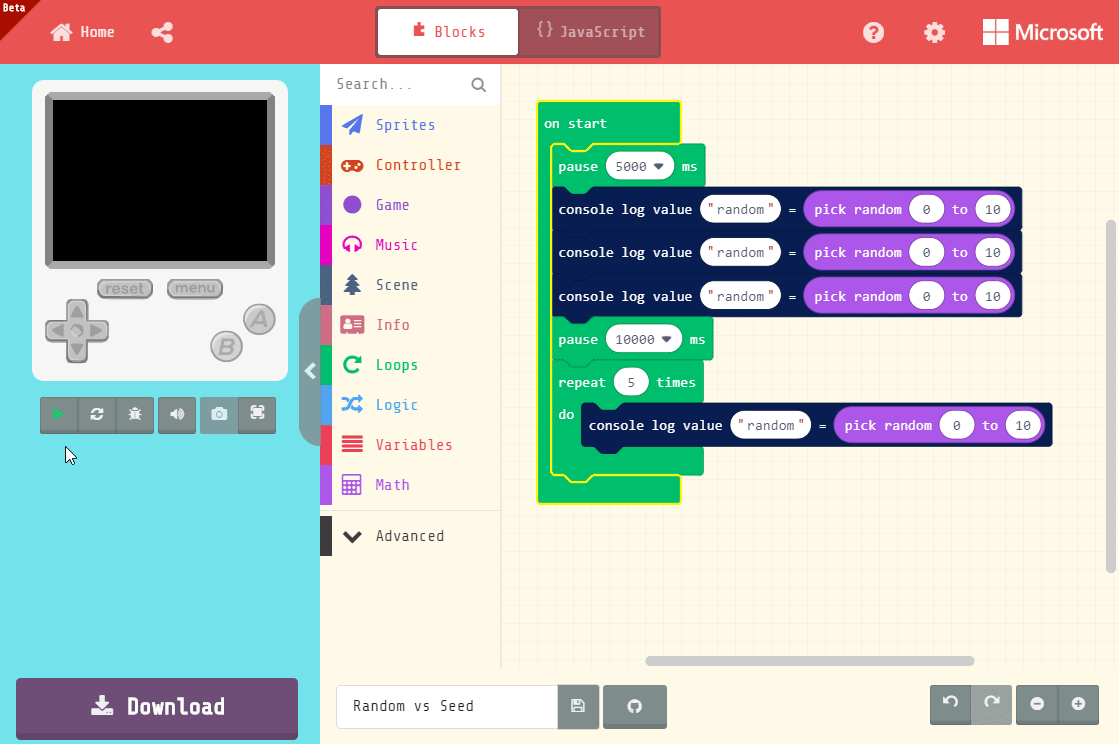Select pick random block in third console log
This screenshot has height=744, width=1119.
(858, 297)
